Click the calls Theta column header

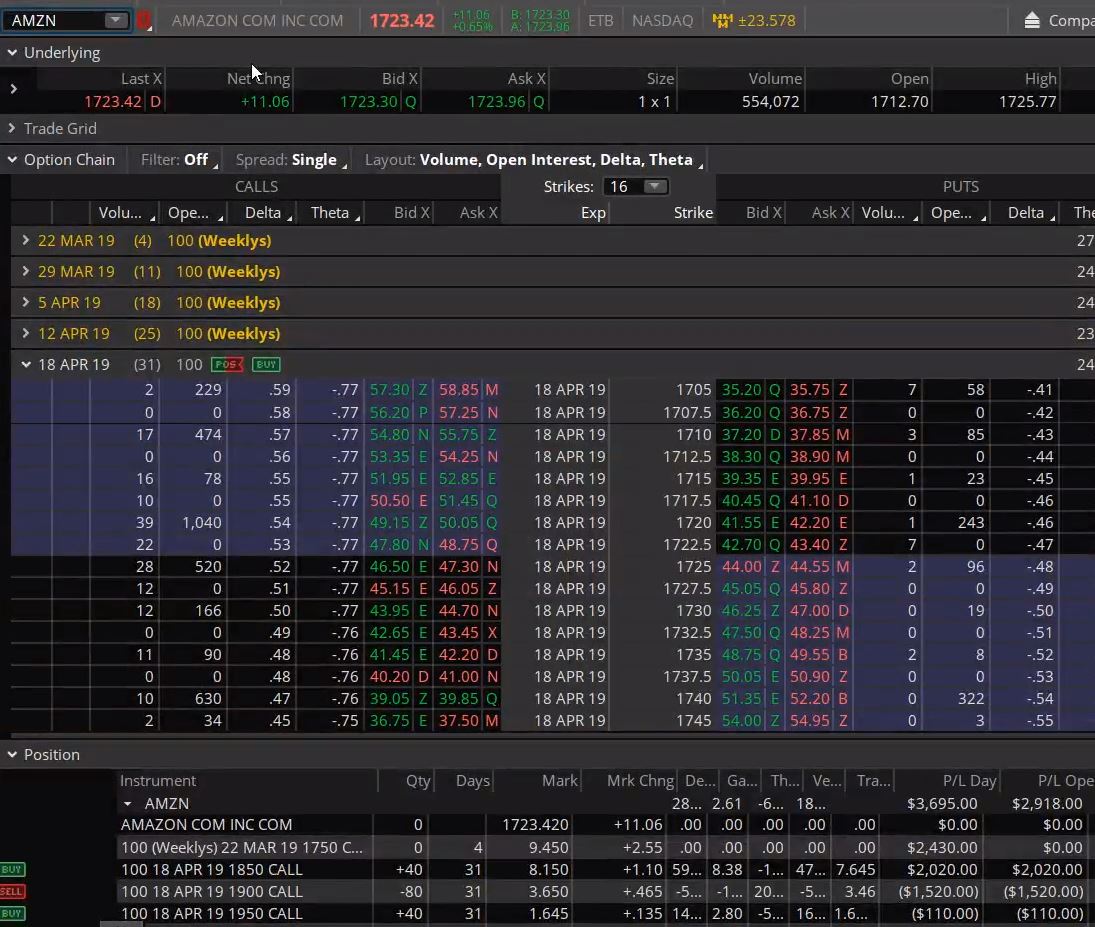coord(329,212)
